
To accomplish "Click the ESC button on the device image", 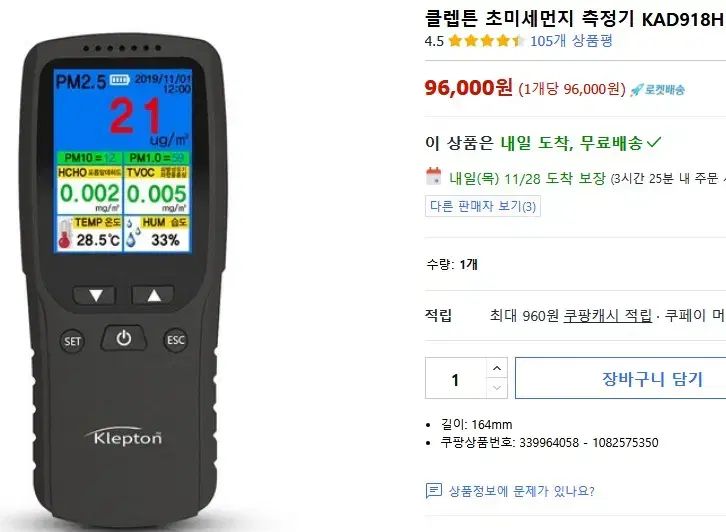I will (x=175, y=340).
